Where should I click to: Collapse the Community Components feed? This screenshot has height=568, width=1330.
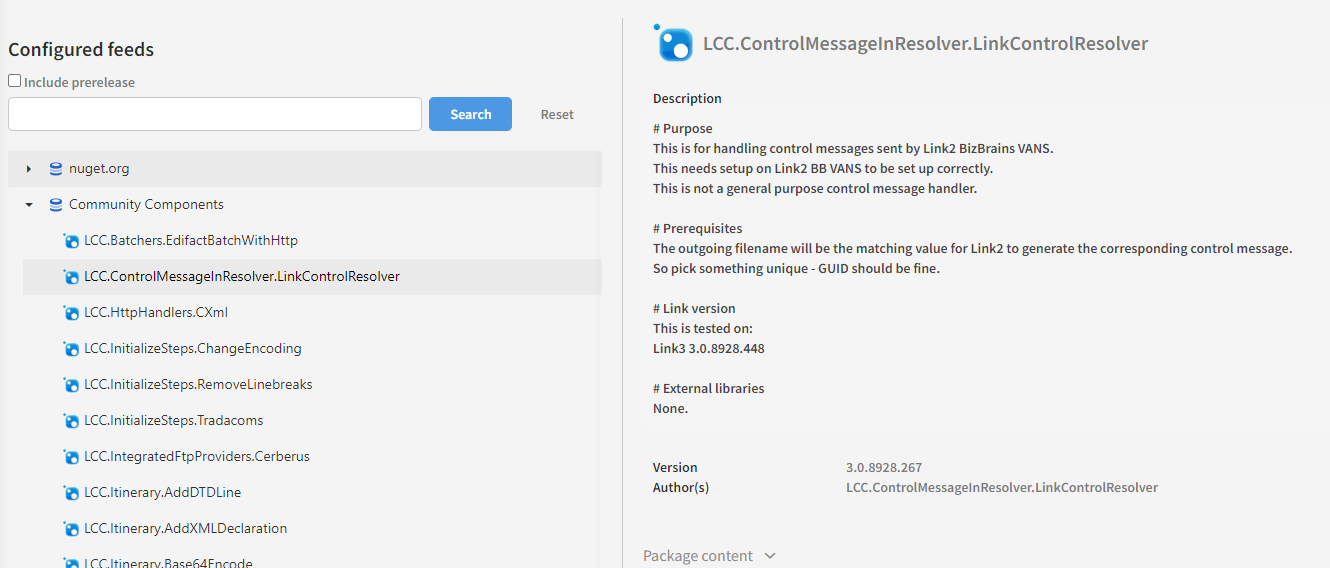[29, 205]
